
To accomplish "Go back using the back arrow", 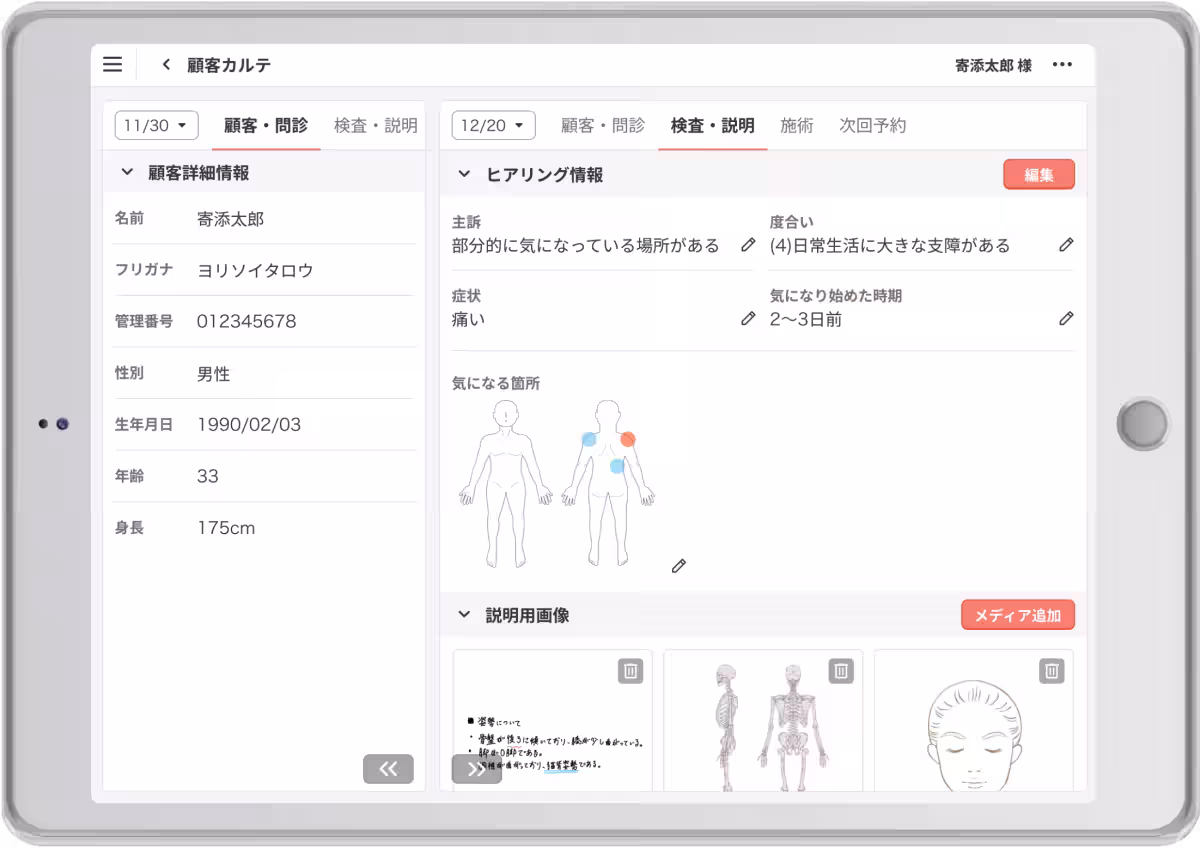I will [x=165, y=64].
